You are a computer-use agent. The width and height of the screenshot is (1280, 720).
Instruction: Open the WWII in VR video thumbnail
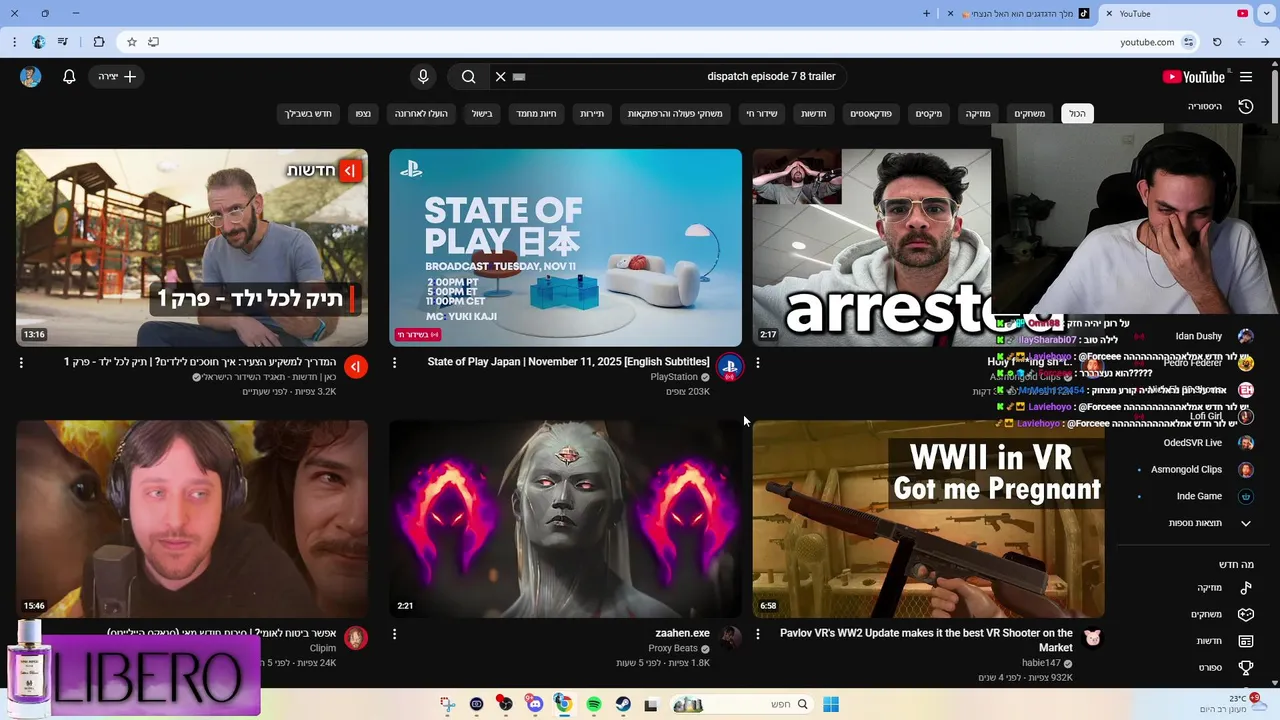pyautogui.click(x=928, y=518)
